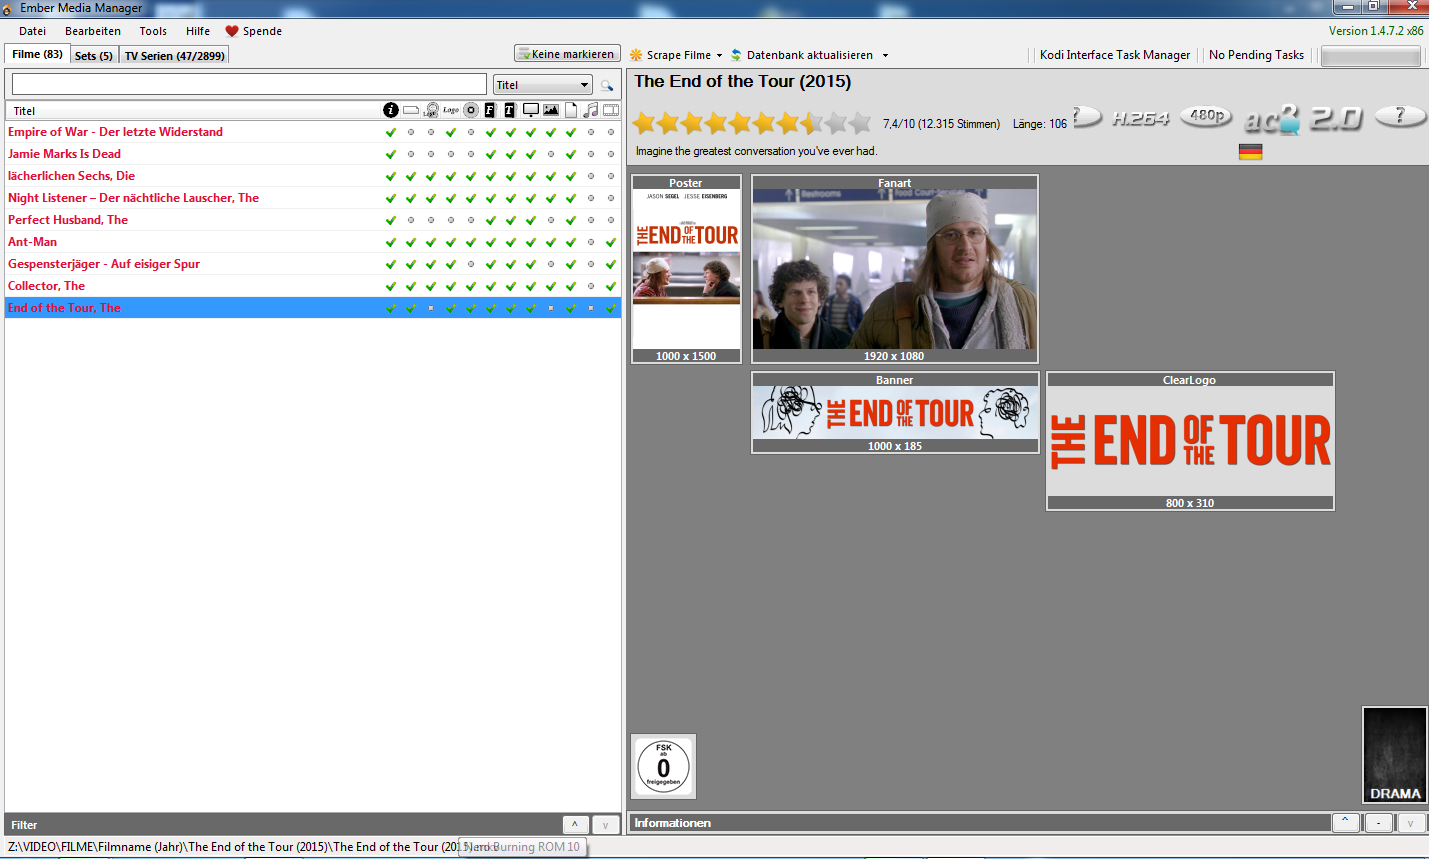Sort by the NFO info column icon

tap(391, 110)
